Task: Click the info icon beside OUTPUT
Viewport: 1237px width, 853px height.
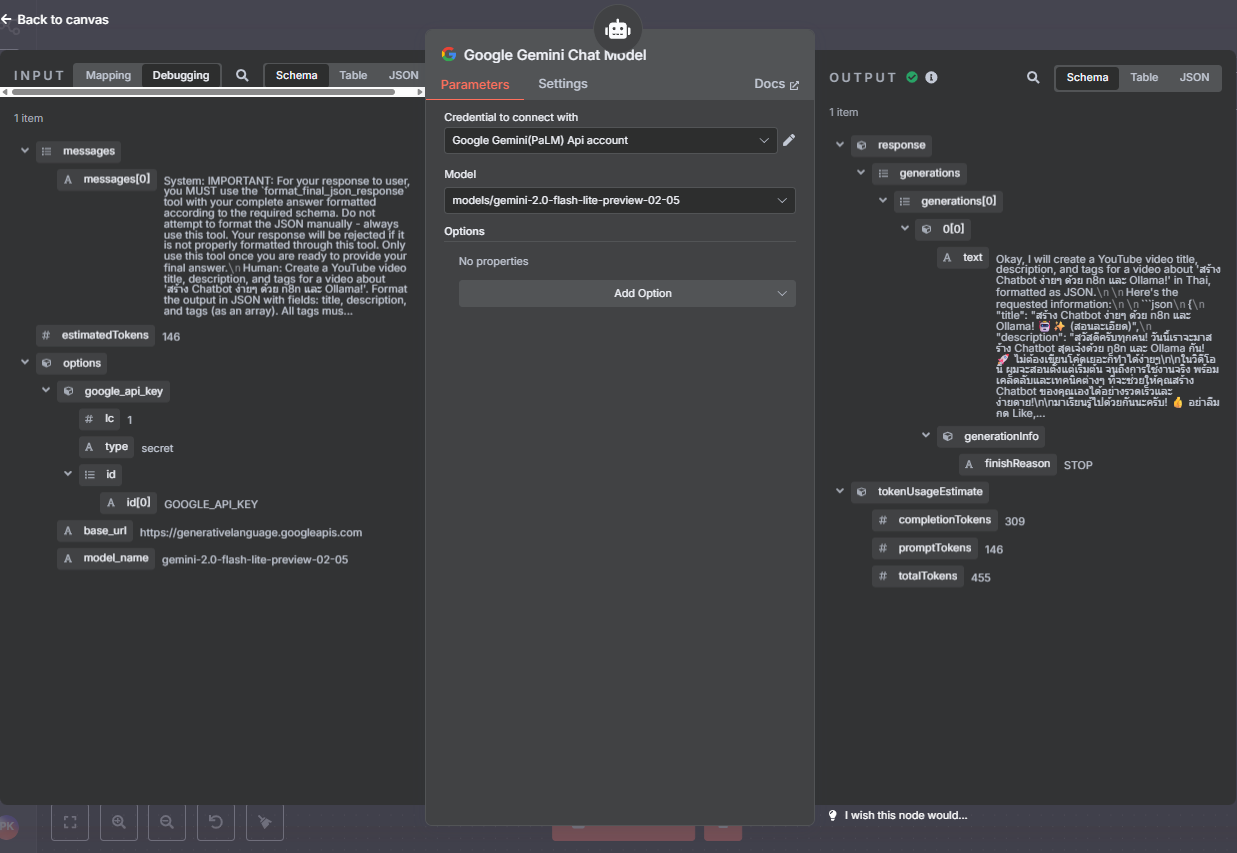Action: pos(931,77)
